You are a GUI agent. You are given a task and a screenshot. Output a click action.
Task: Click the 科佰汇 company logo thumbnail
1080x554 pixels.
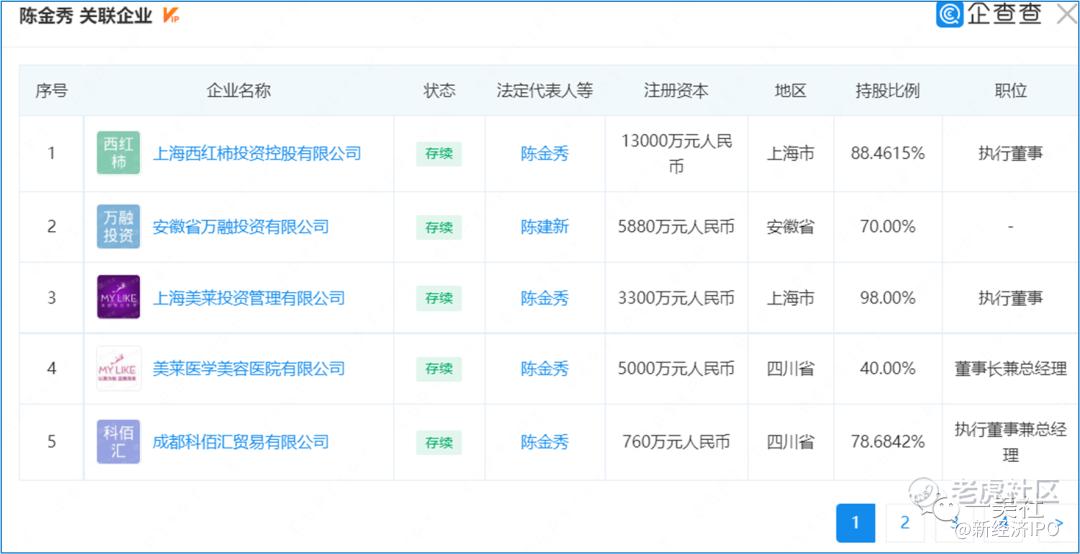coord(118,442)
